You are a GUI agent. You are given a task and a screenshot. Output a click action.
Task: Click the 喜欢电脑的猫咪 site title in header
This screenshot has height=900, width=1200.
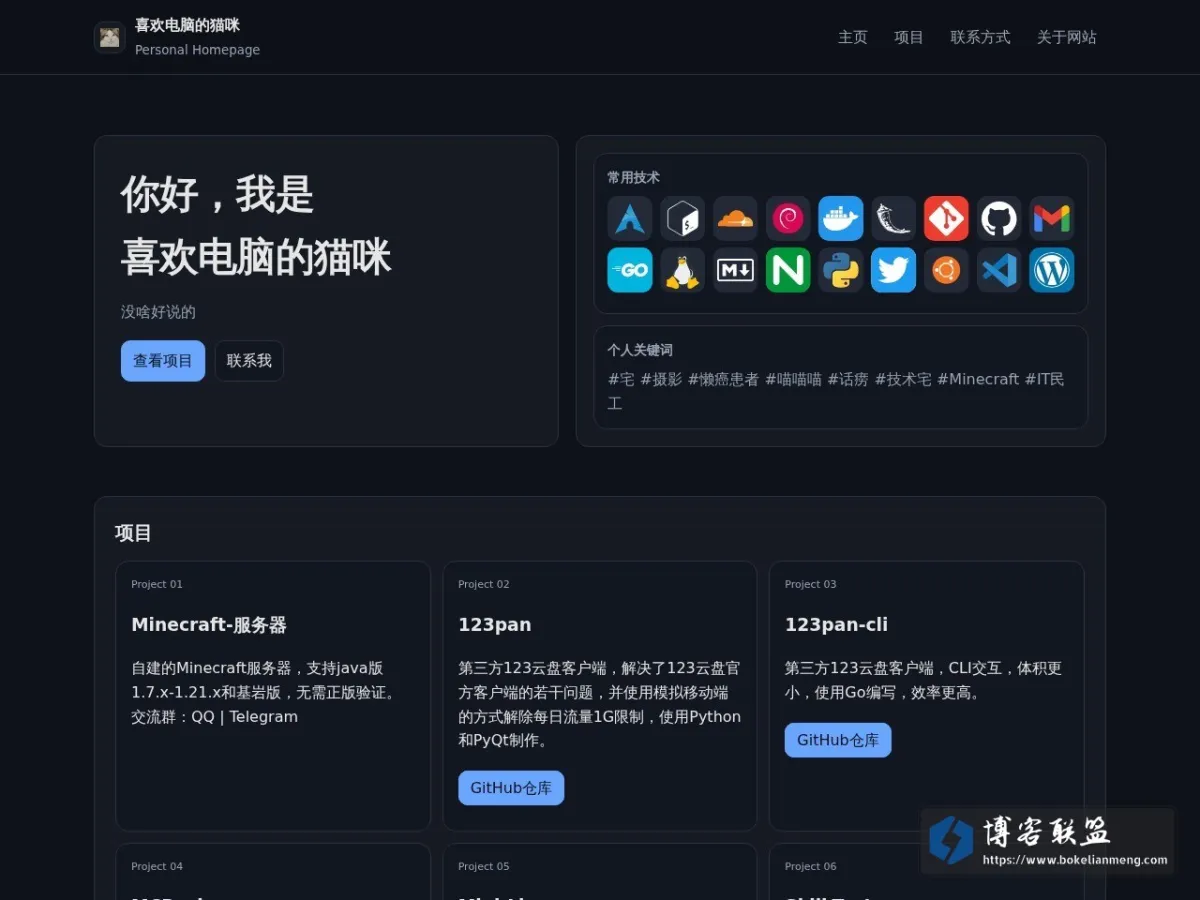pos(188,25)
